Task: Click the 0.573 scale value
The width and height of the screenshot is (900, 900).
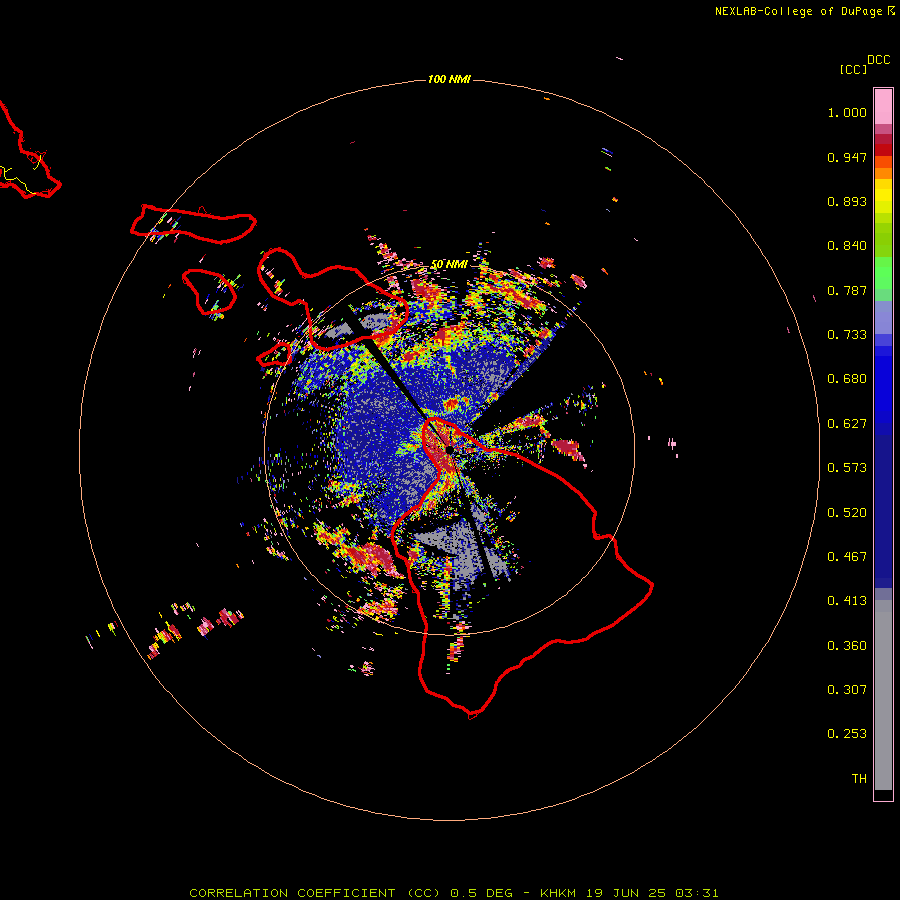Action: pos(847,468)
